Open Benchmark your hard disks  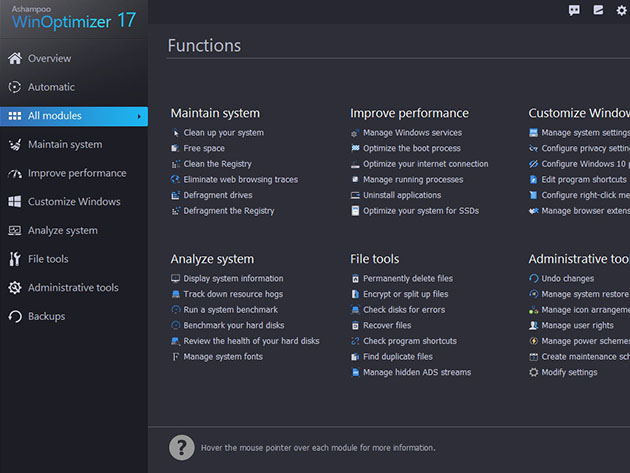click(x=234, y=326)
